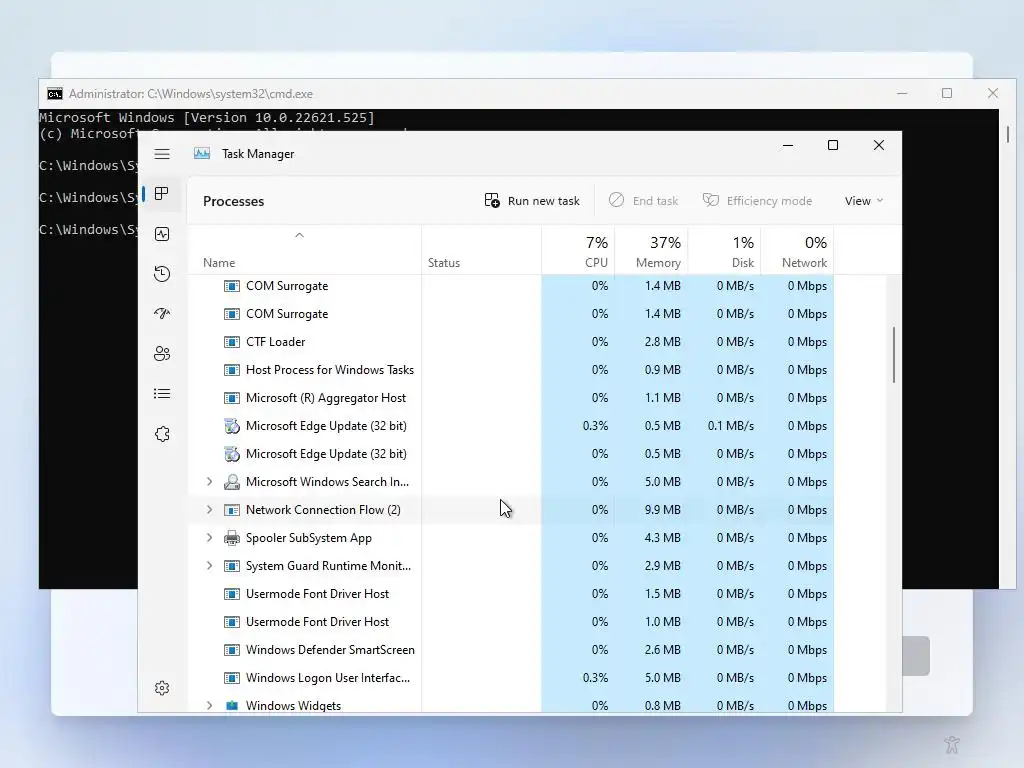
Task: Open the View dropdown
Action: coord(863,200)
